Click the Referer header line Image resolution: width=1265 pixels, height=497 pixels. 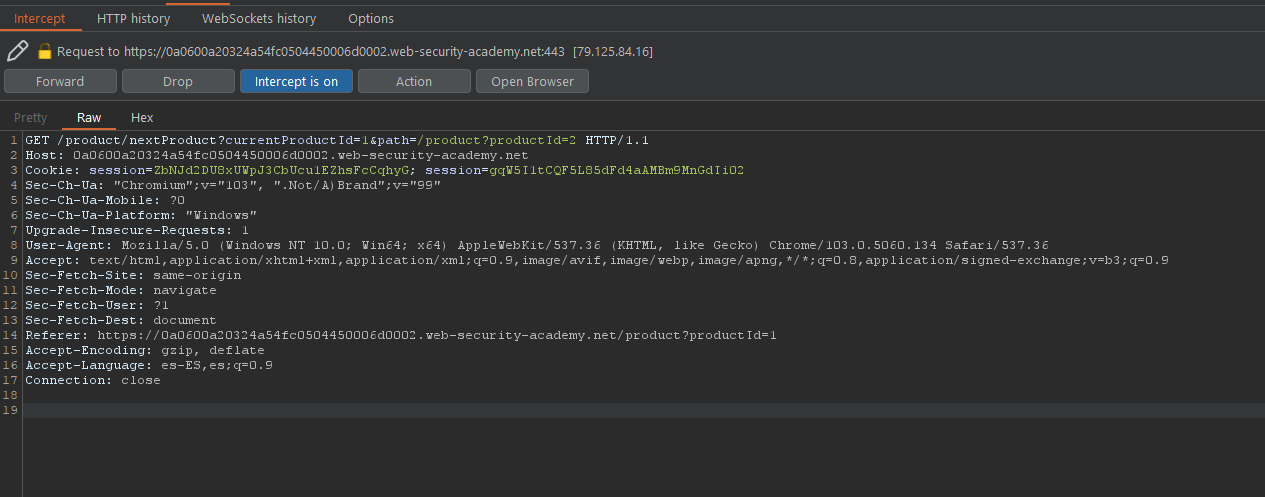pyautogui.click(x=401, y=335)
